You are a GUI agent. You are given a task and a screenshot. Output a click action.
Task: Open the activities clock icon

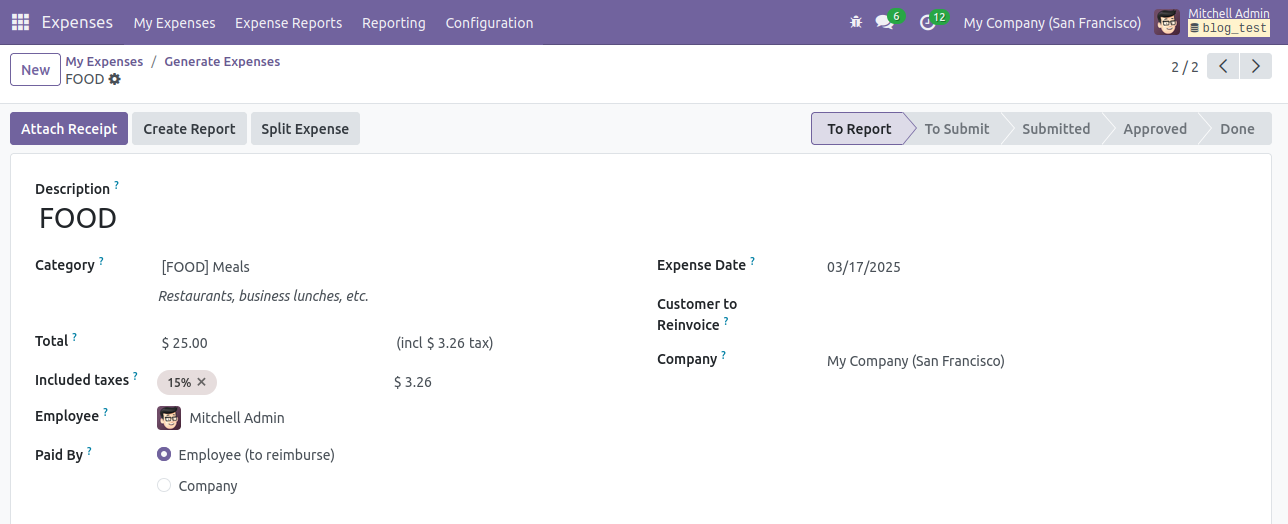928,22
